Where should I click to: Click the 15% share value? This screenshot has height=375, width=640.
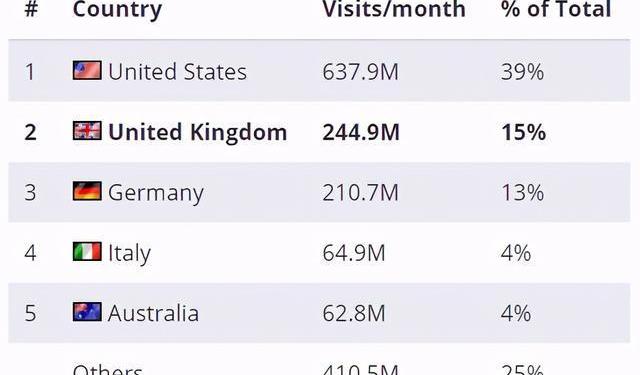click(523, 132)
